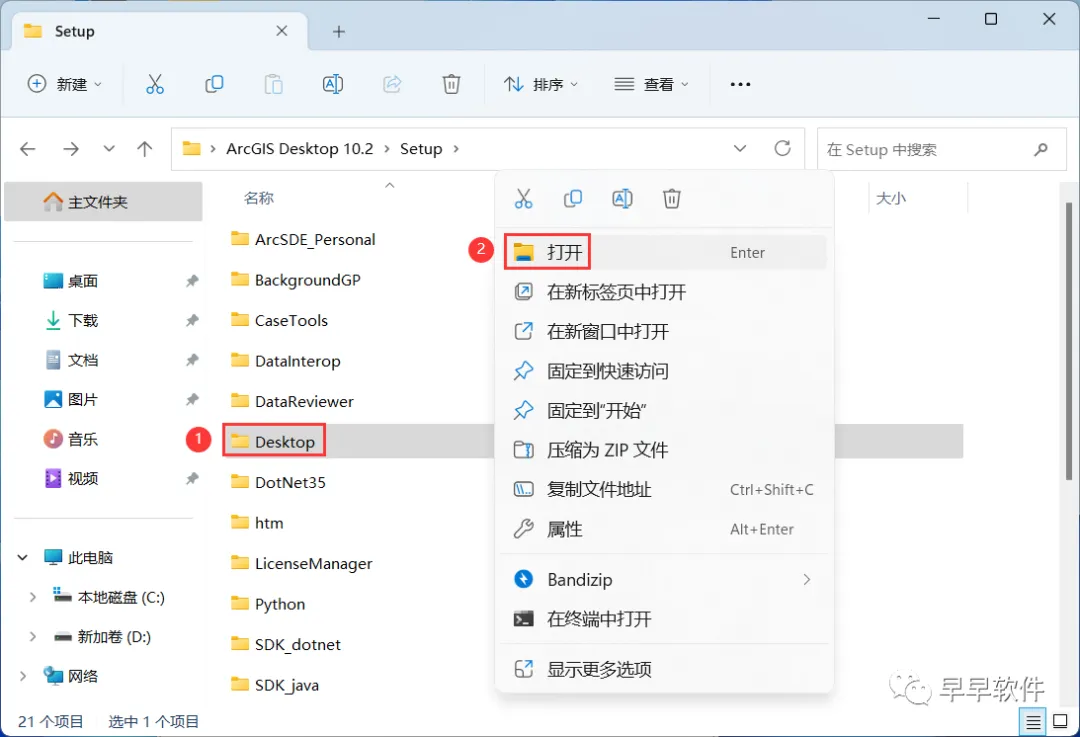Open the three-dot more options menu
This screenshot has height=737, width=1080.
tap(740, 84)
